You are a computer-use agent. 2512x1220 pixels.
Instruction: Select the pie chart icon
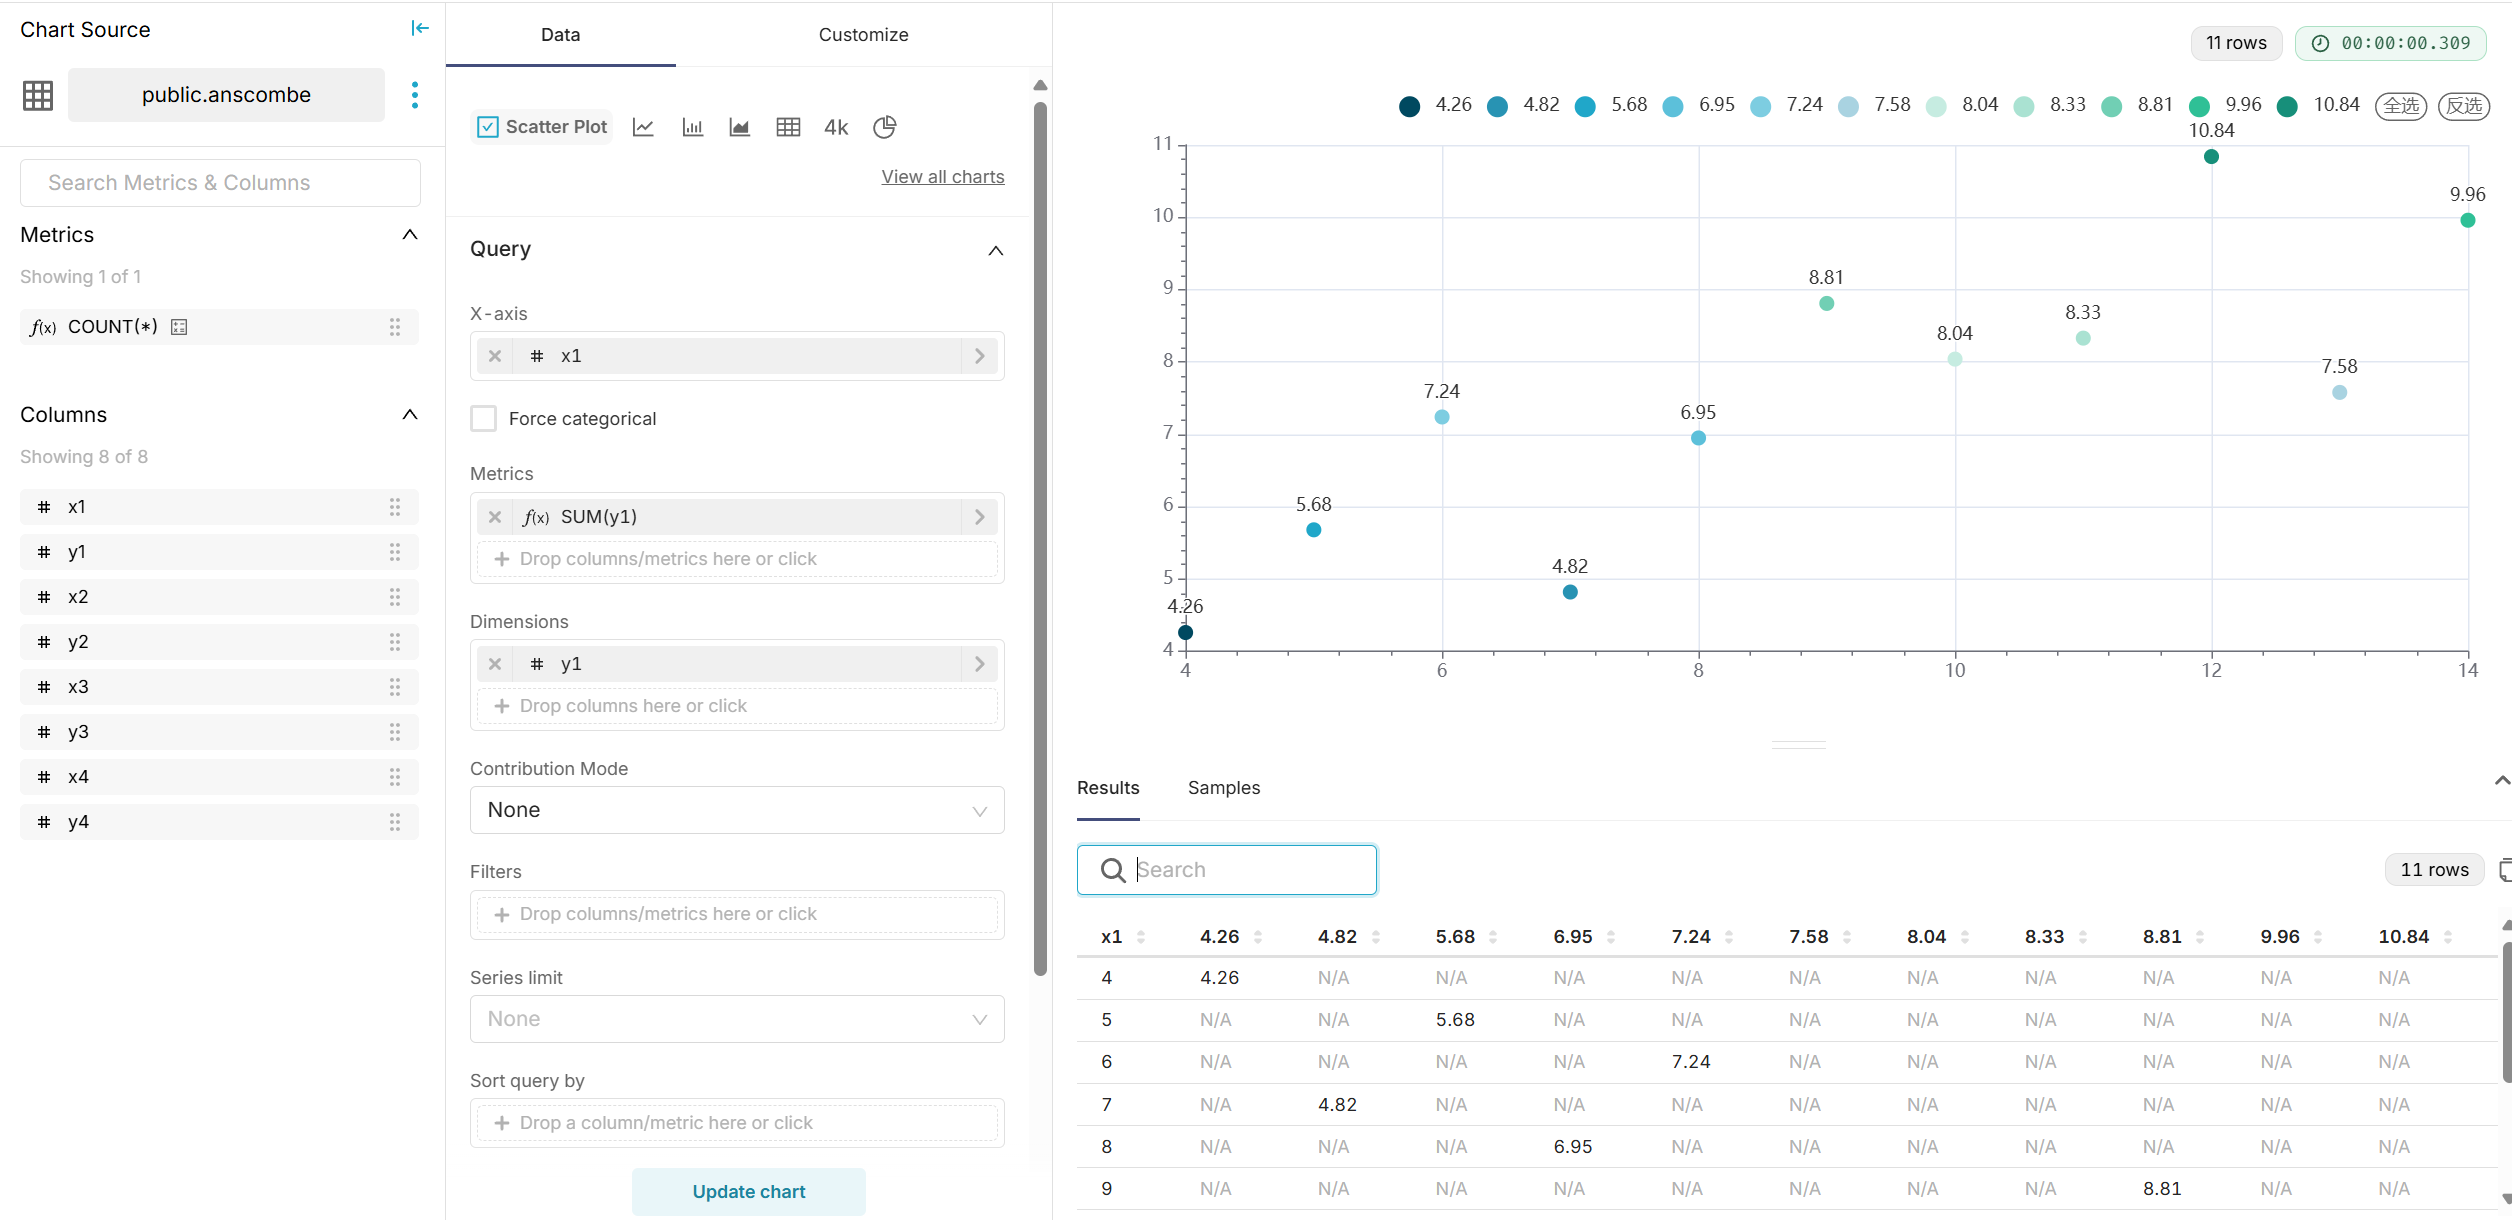pos(884,127)
